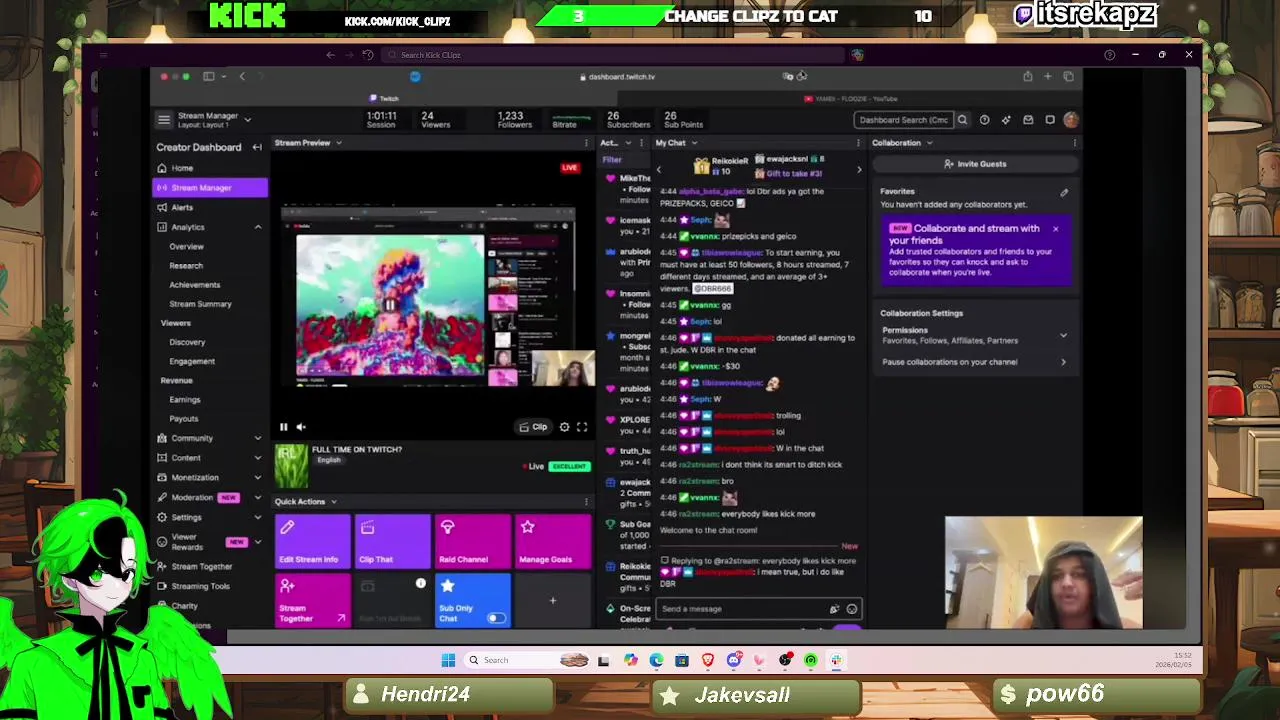Open Research under Analytics

(186, 265)
